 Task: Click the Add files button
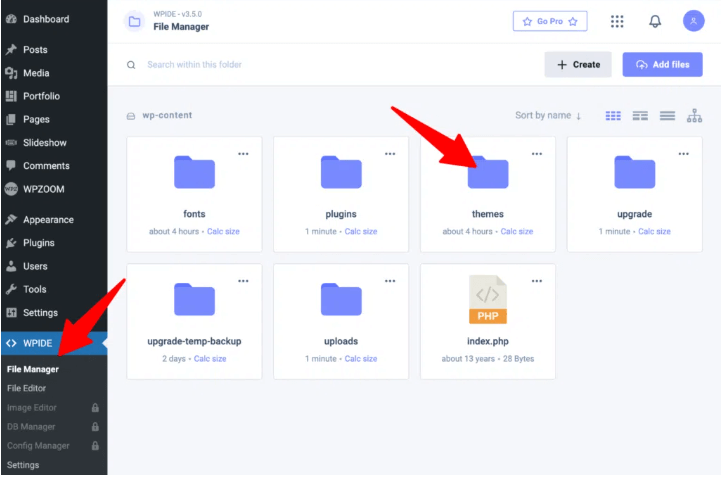tap(662, 65)
